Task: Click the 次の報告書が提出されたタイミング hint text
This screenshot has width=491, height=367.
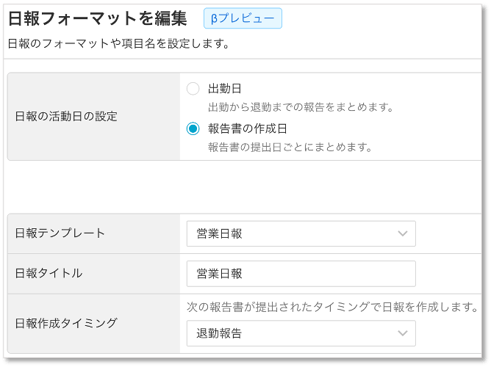Action: tap(332, 307)
